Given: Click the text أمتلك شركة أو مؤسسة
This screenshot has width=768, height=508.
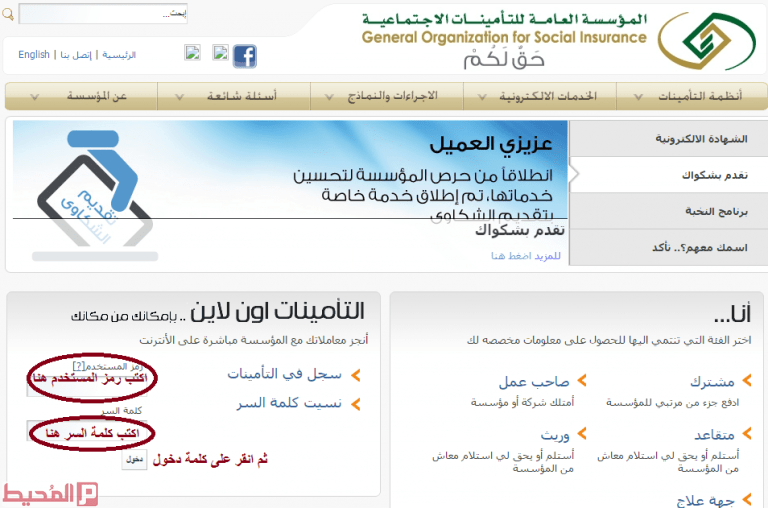Looking at the screenshot, I should coord(522,403).
